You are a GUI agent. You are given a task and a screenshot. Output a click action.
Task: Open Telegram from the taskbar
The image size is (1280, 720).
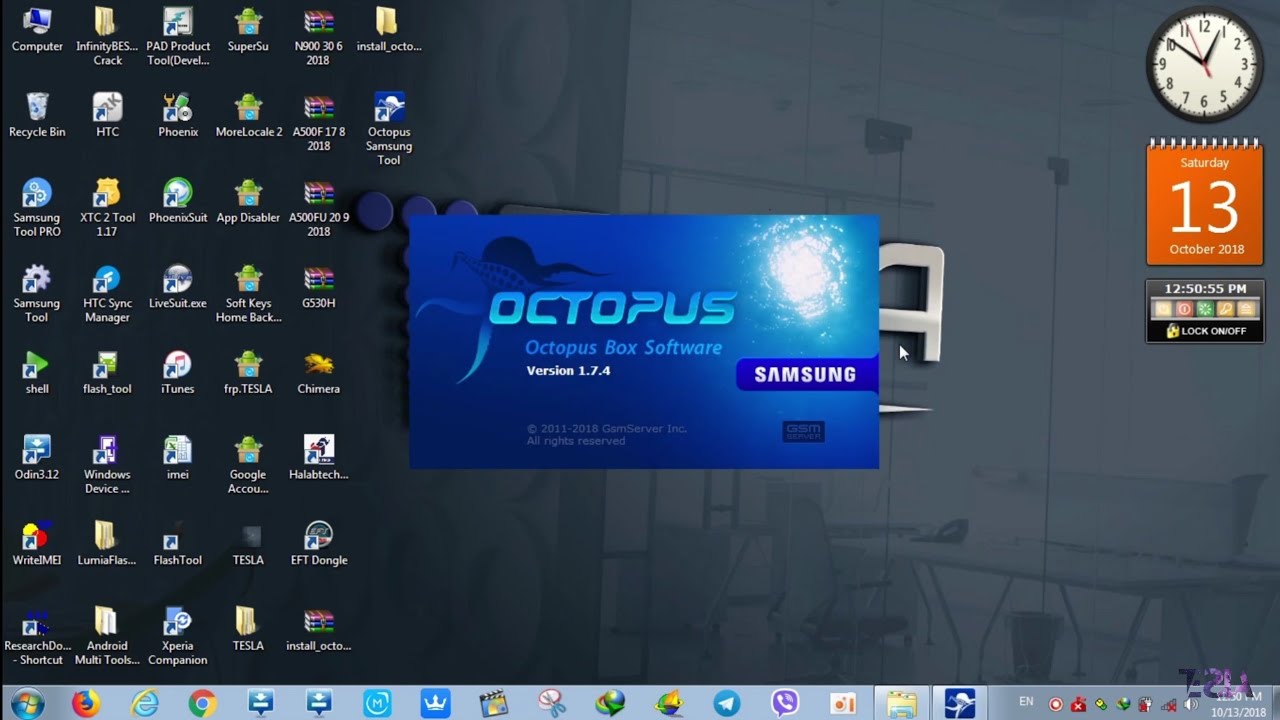(727, 703)
